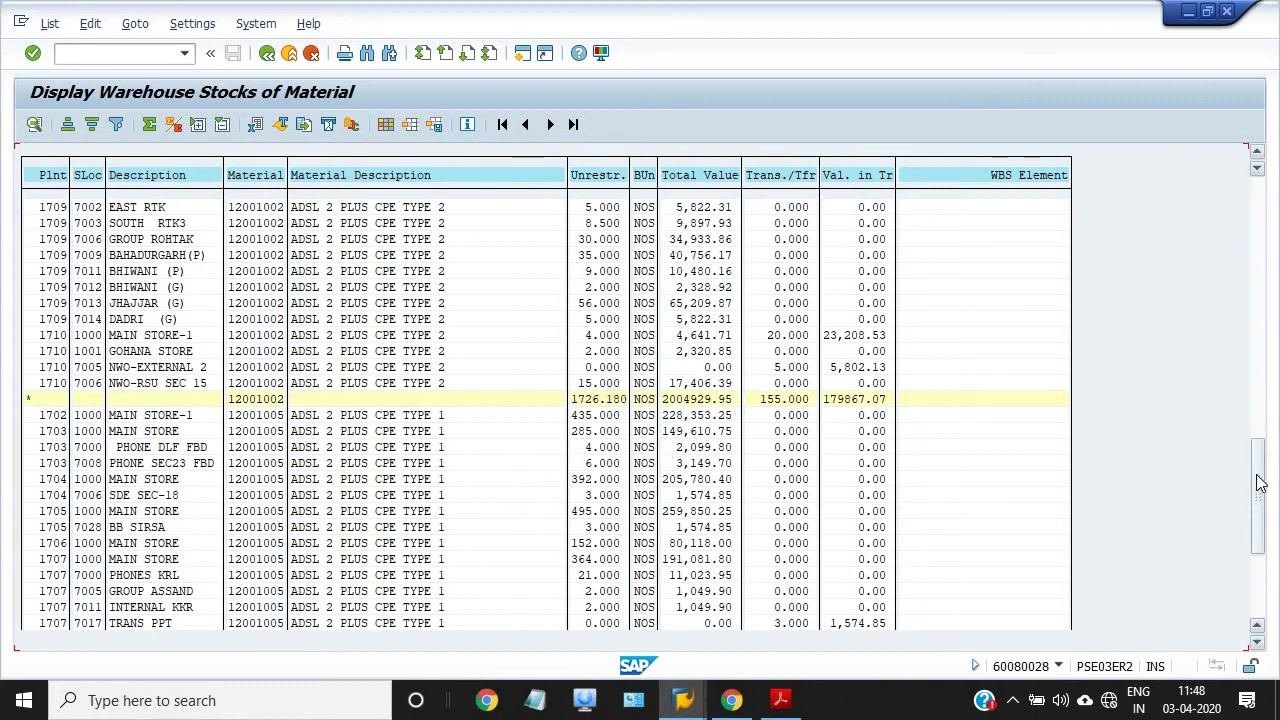Click the scroll down arrow at bottom right
The image size is (1280, 720).
1258,642
